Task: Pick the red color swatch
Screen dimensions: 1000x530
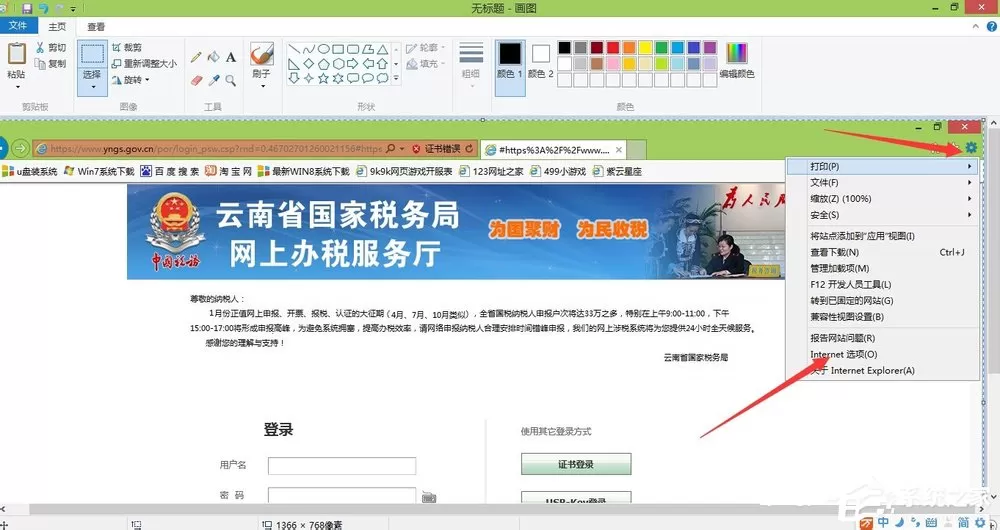Action: (x=613, y=47)
